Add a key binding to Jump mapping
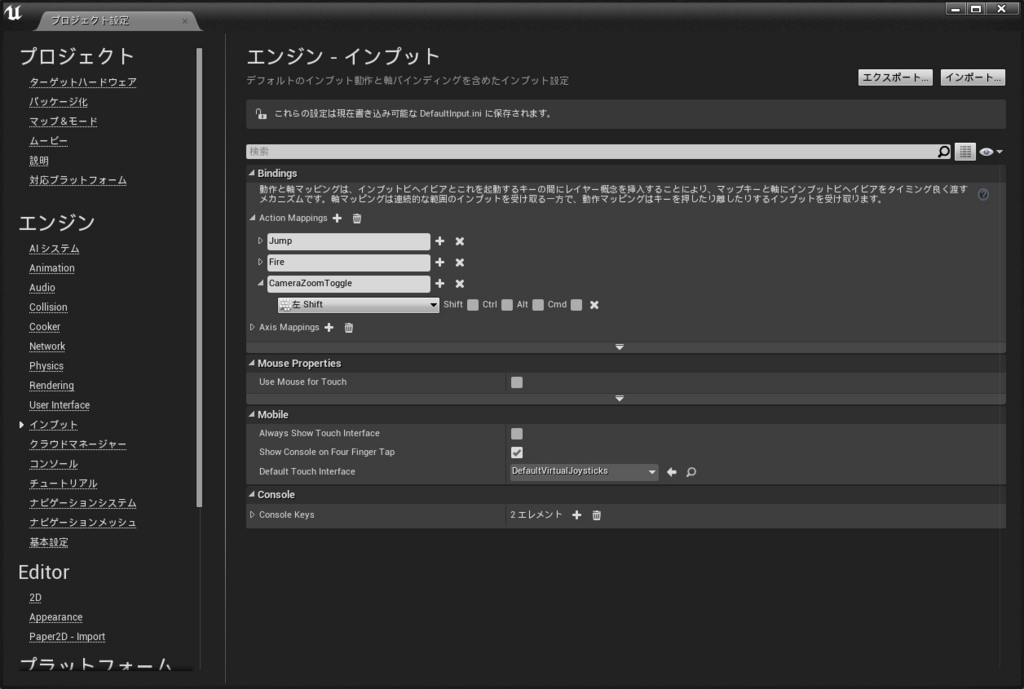Viewport: 1024px width, 689px height. point(440,241)
